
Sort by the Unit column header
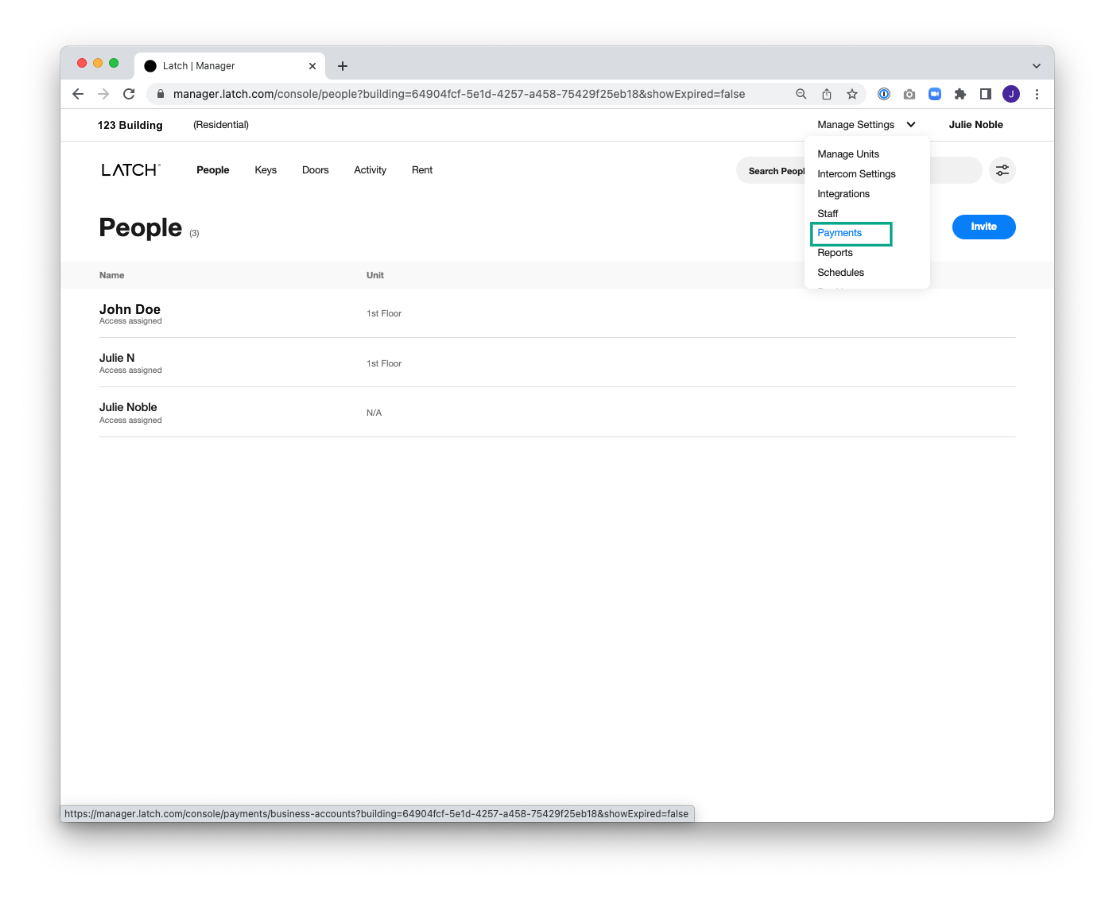tap(375, 275)
